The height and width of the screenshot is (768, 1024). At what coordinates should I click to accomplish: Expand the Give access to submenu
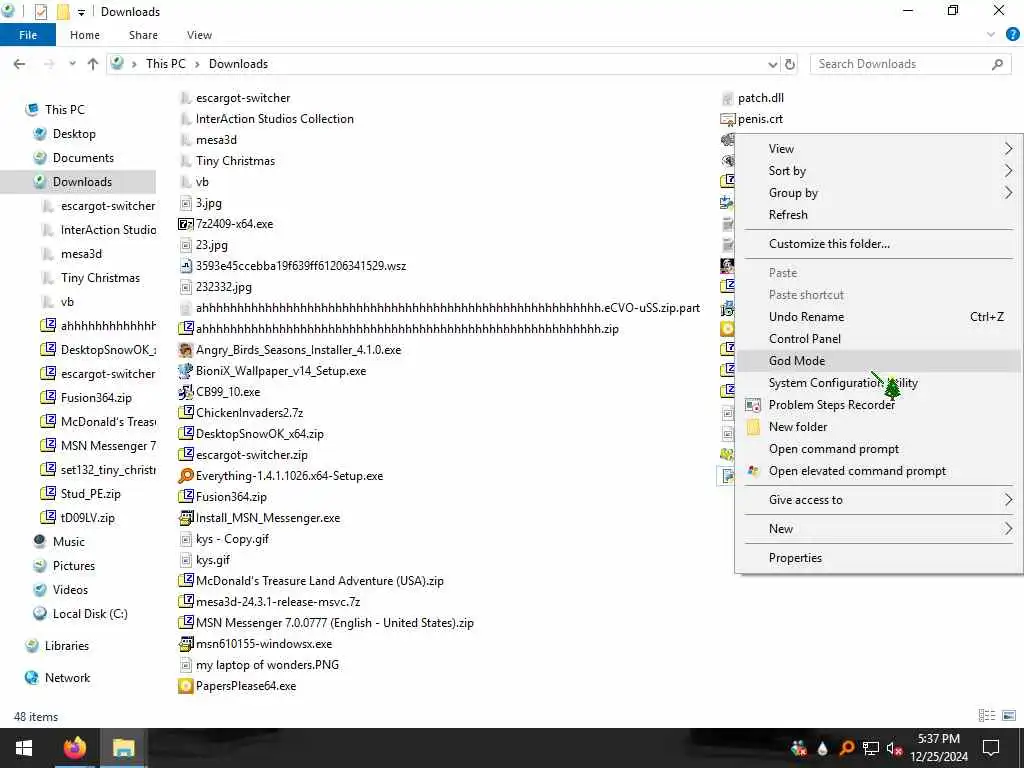[1008, 500]
